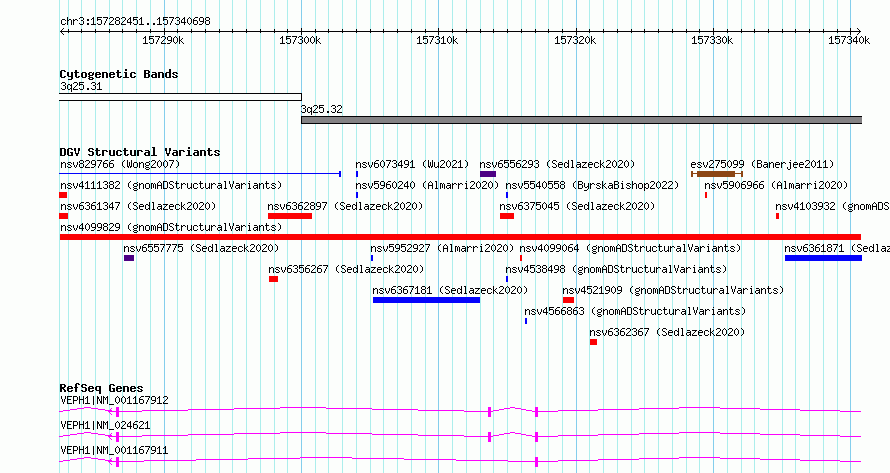Select the 3q25.31 cytogenetic band box
Image resolution: width=890 pixels, height=473 pixels.
[x=180, y=97]
